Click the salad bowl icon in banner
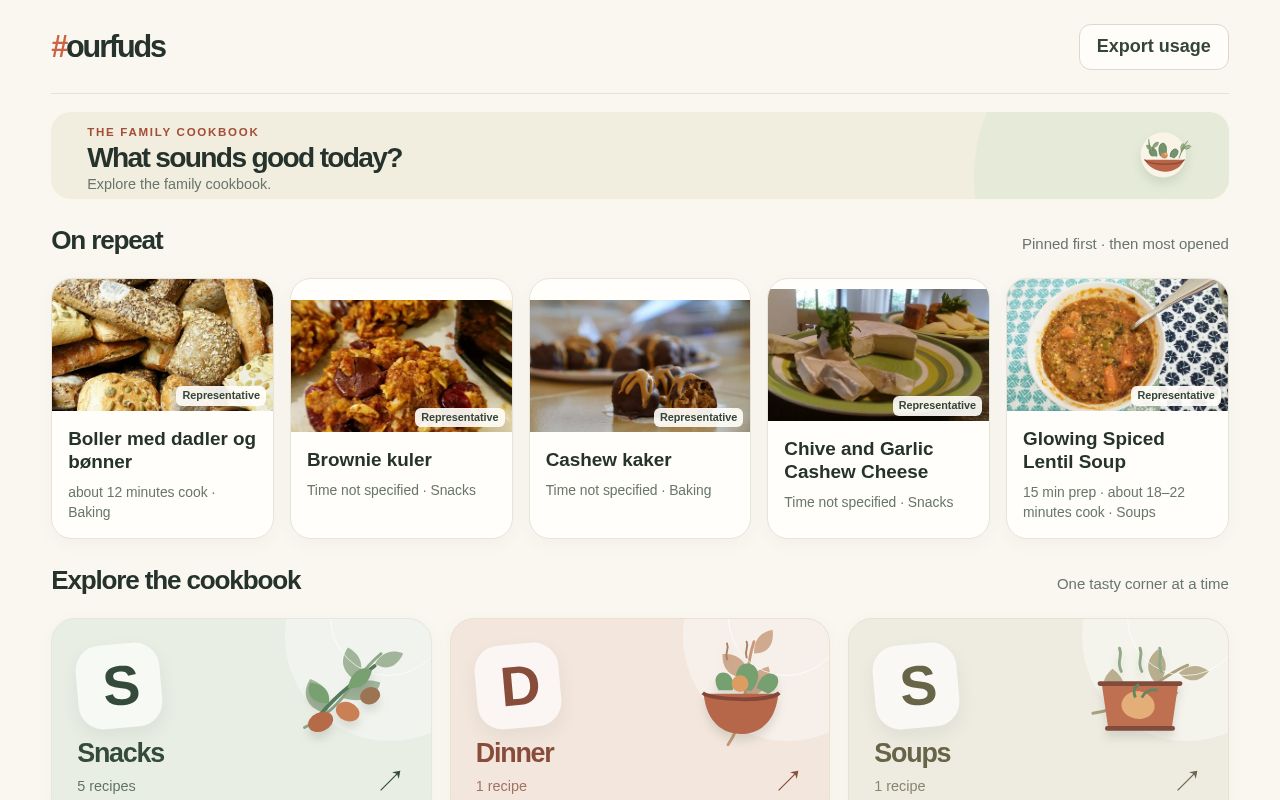Screen dimensions: 1280x800 tap(1165, 155)
